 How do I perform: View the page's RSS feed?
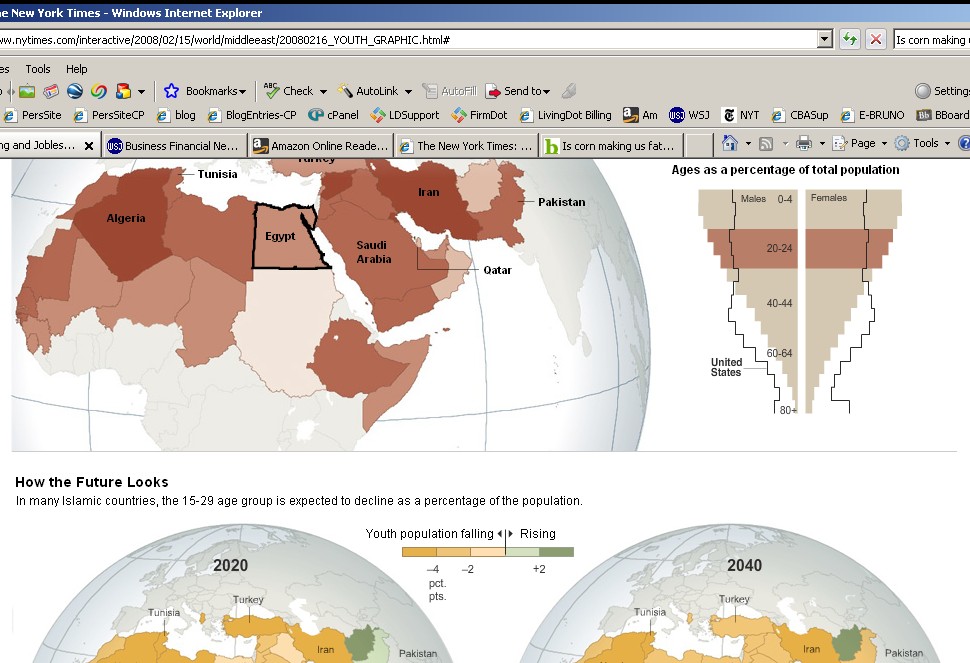click(764, 143)
